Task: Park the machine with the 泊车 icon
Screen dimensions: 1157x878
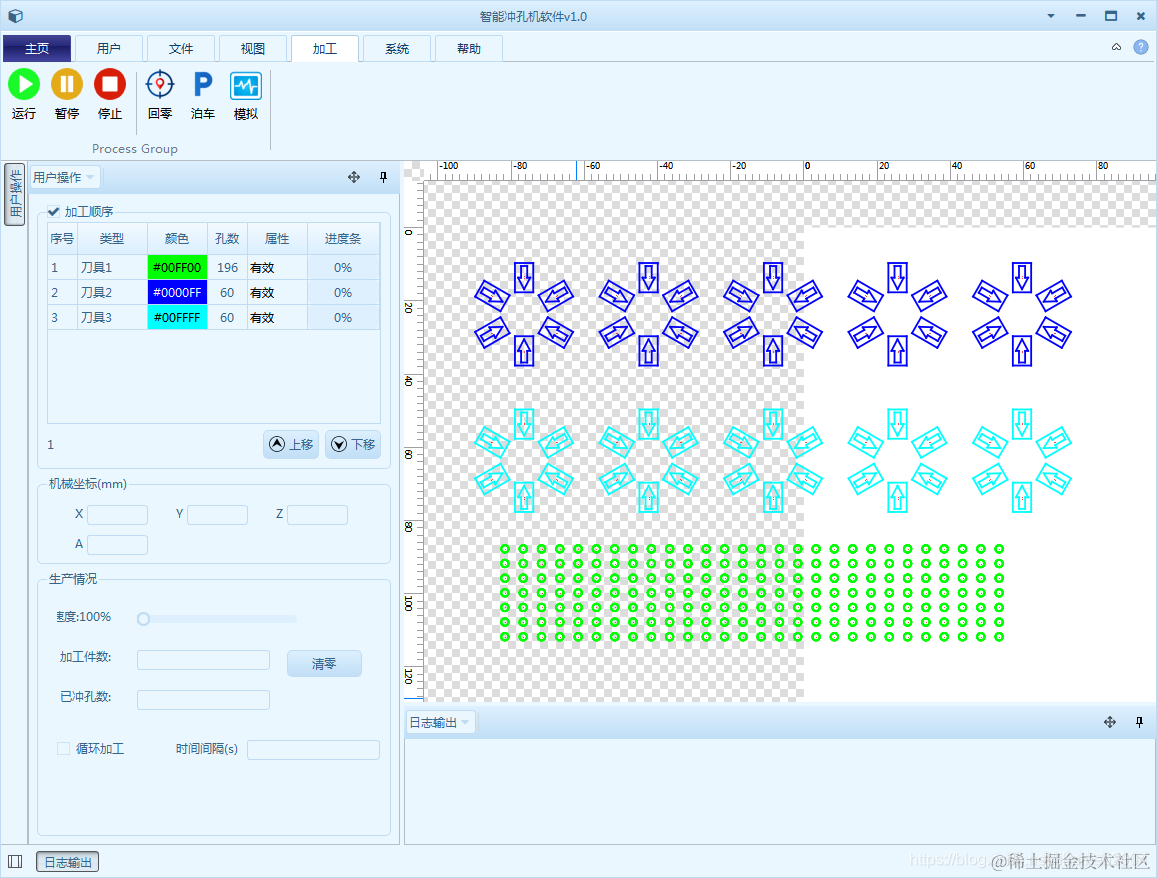Action: (x=202, y=85)
